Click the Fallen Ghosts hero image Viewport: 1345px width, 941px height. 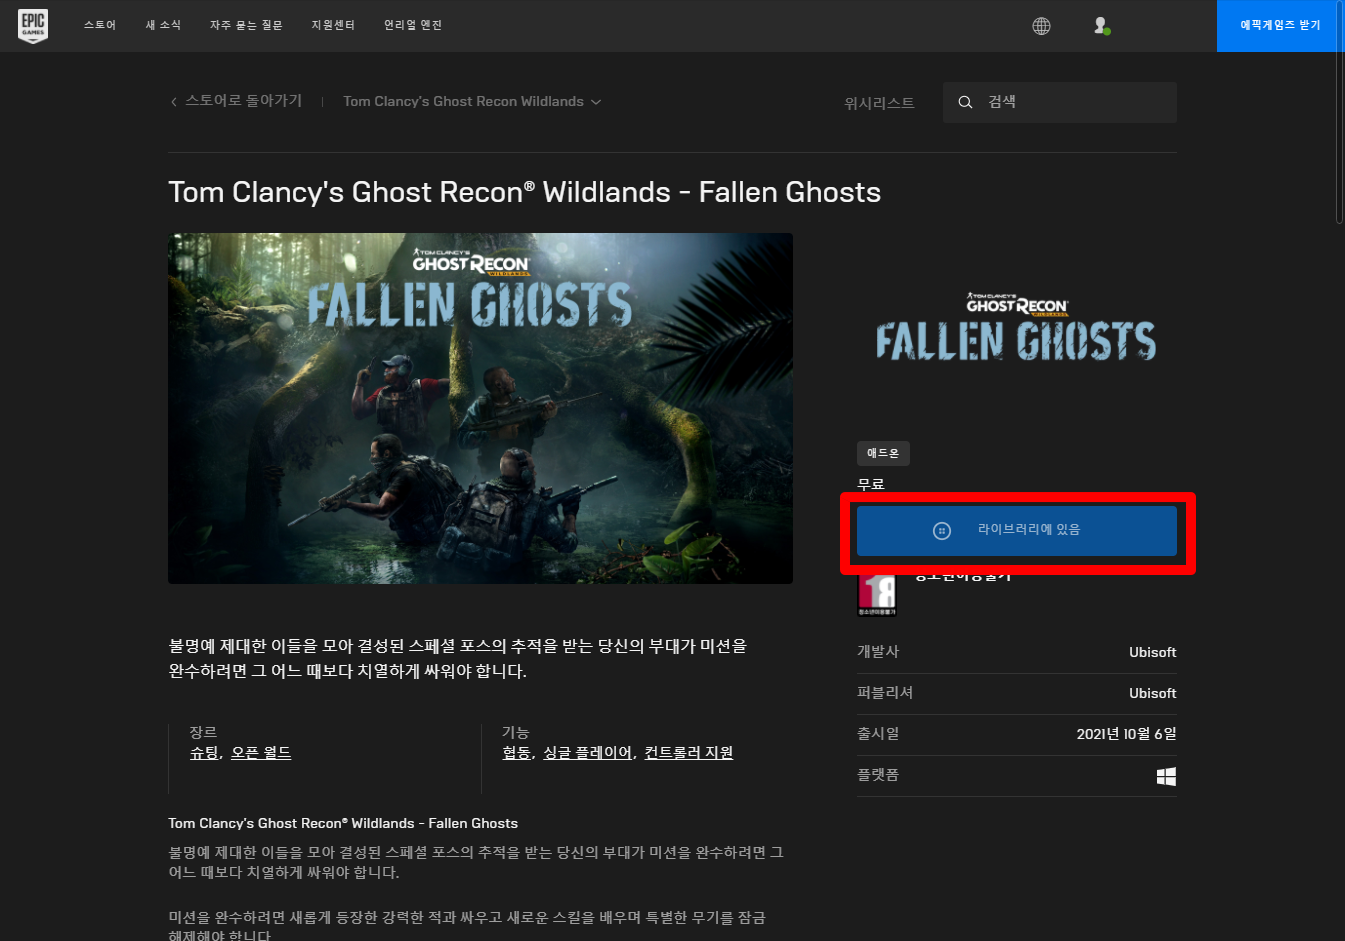click(x=480, y=408)
